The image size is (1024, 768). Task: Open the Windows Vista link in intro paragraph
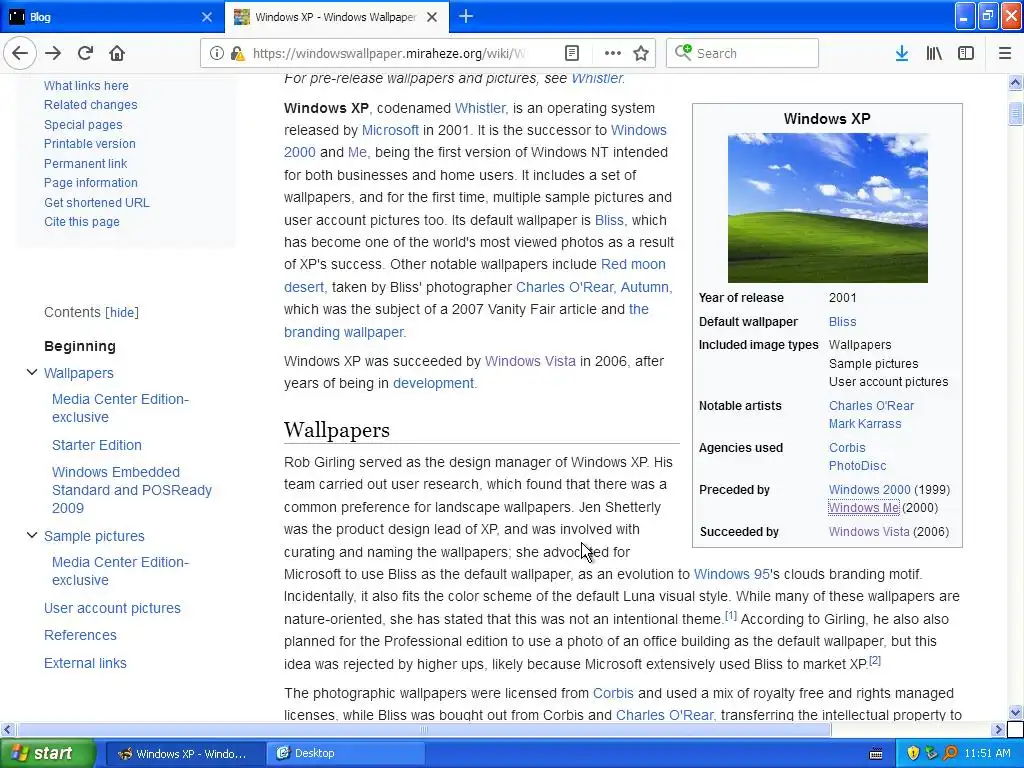point(530,361)
